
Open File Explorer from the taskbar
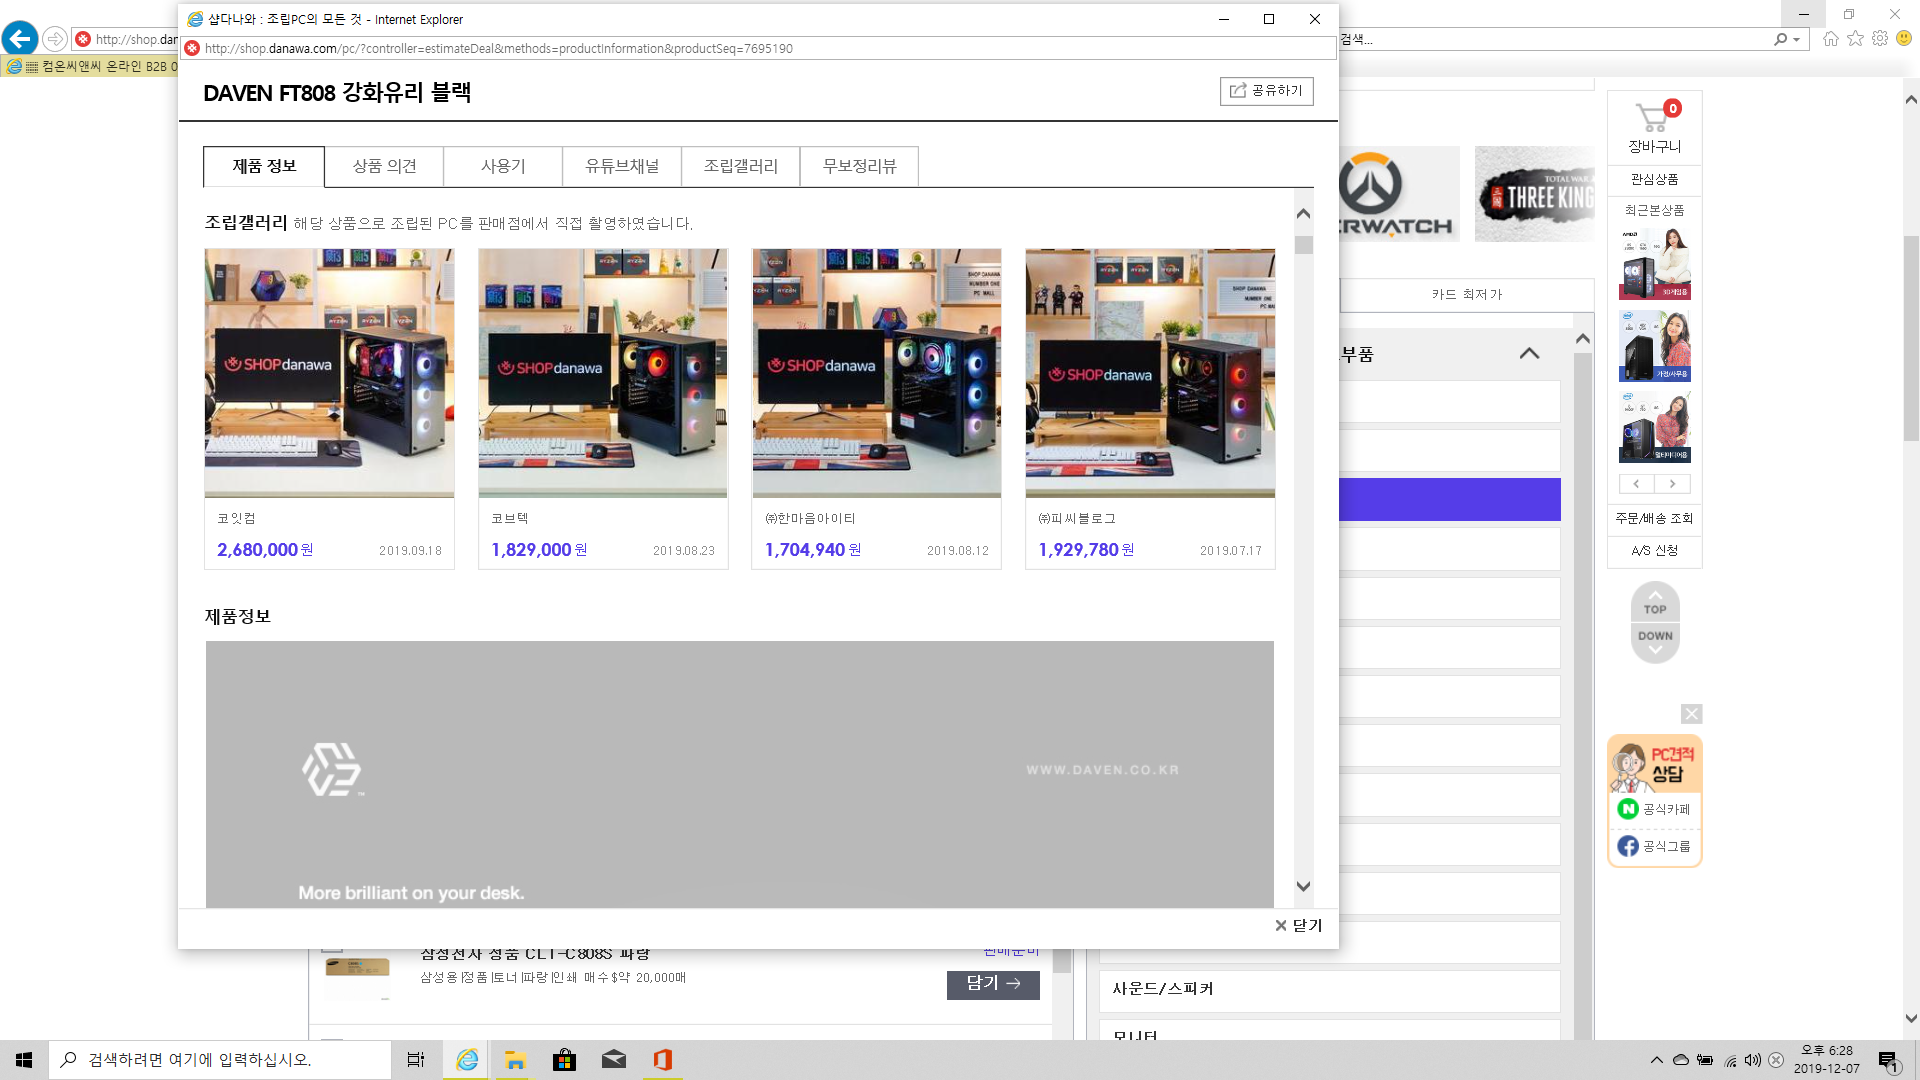[515, 1060]
